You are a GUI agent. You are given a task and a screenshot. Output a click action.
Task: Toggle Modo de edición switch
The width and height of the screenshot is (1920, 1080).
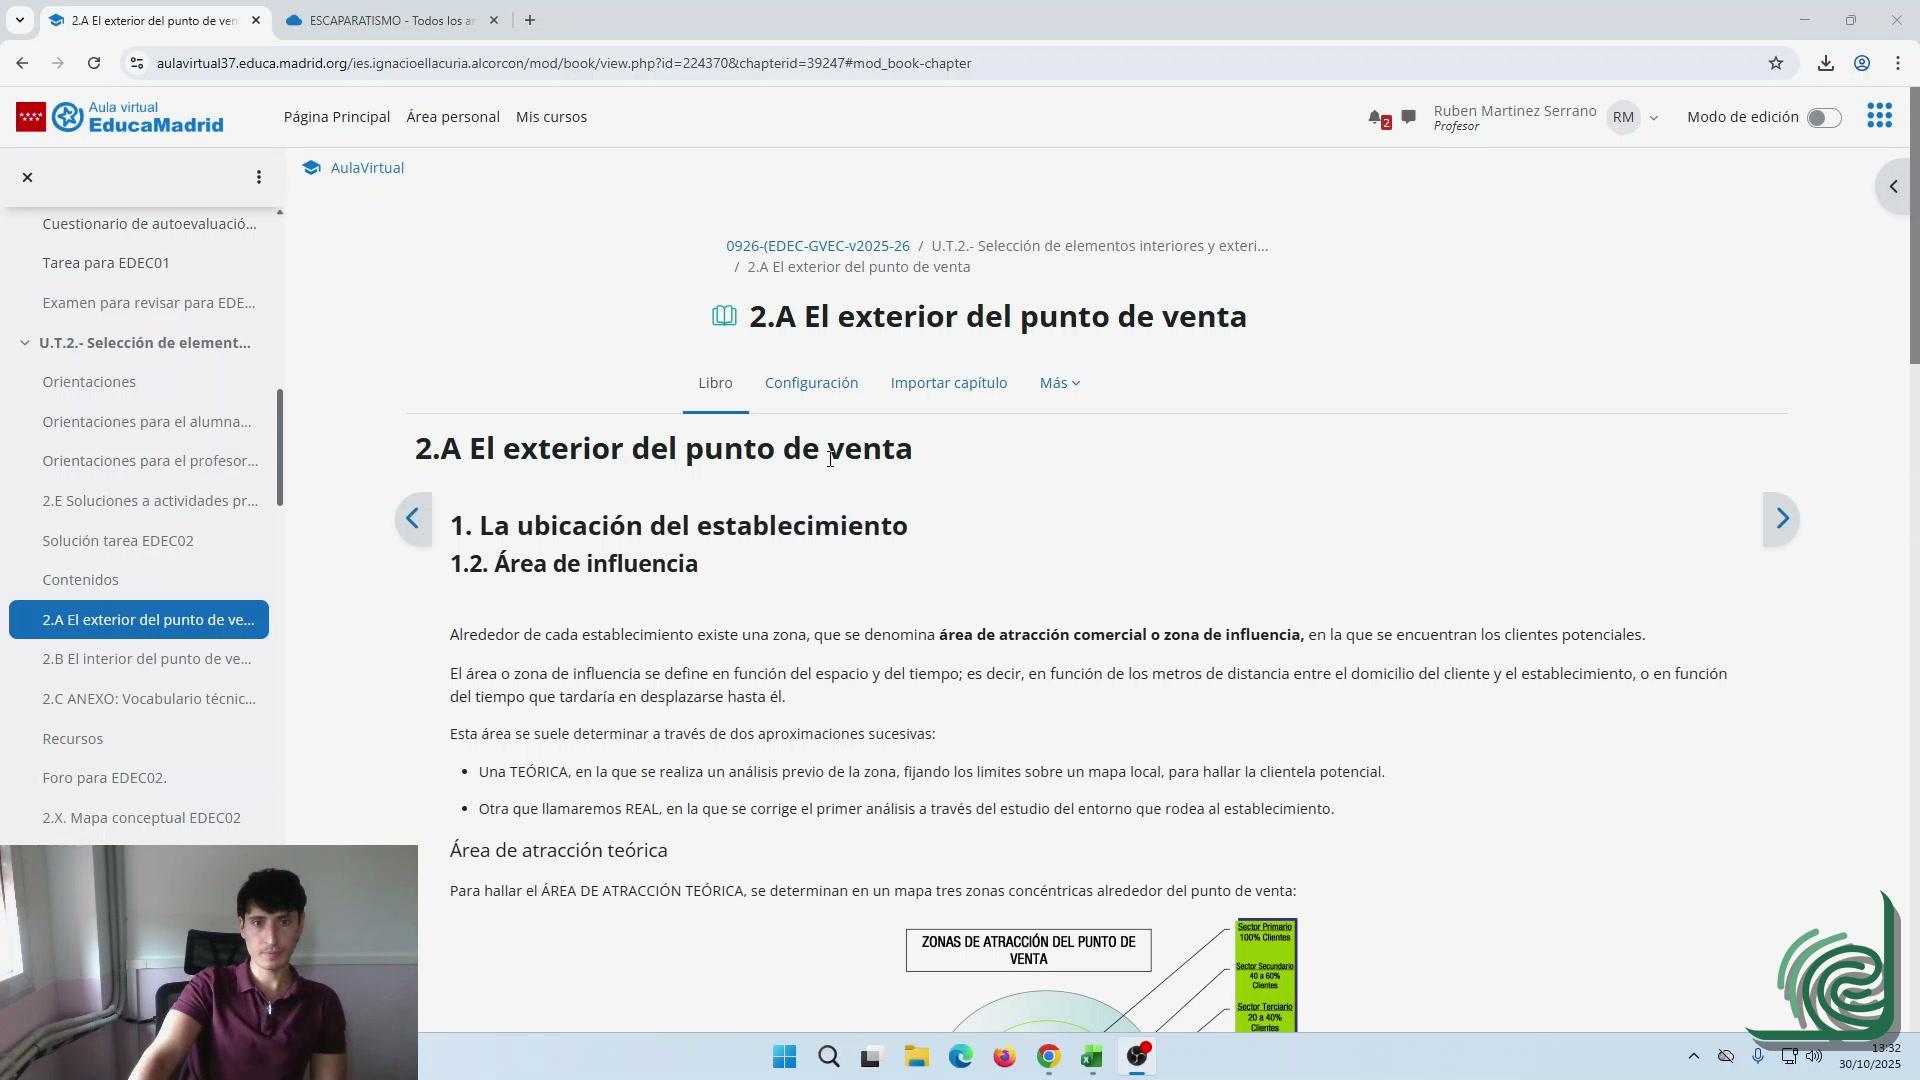(x=1823, y=118)
